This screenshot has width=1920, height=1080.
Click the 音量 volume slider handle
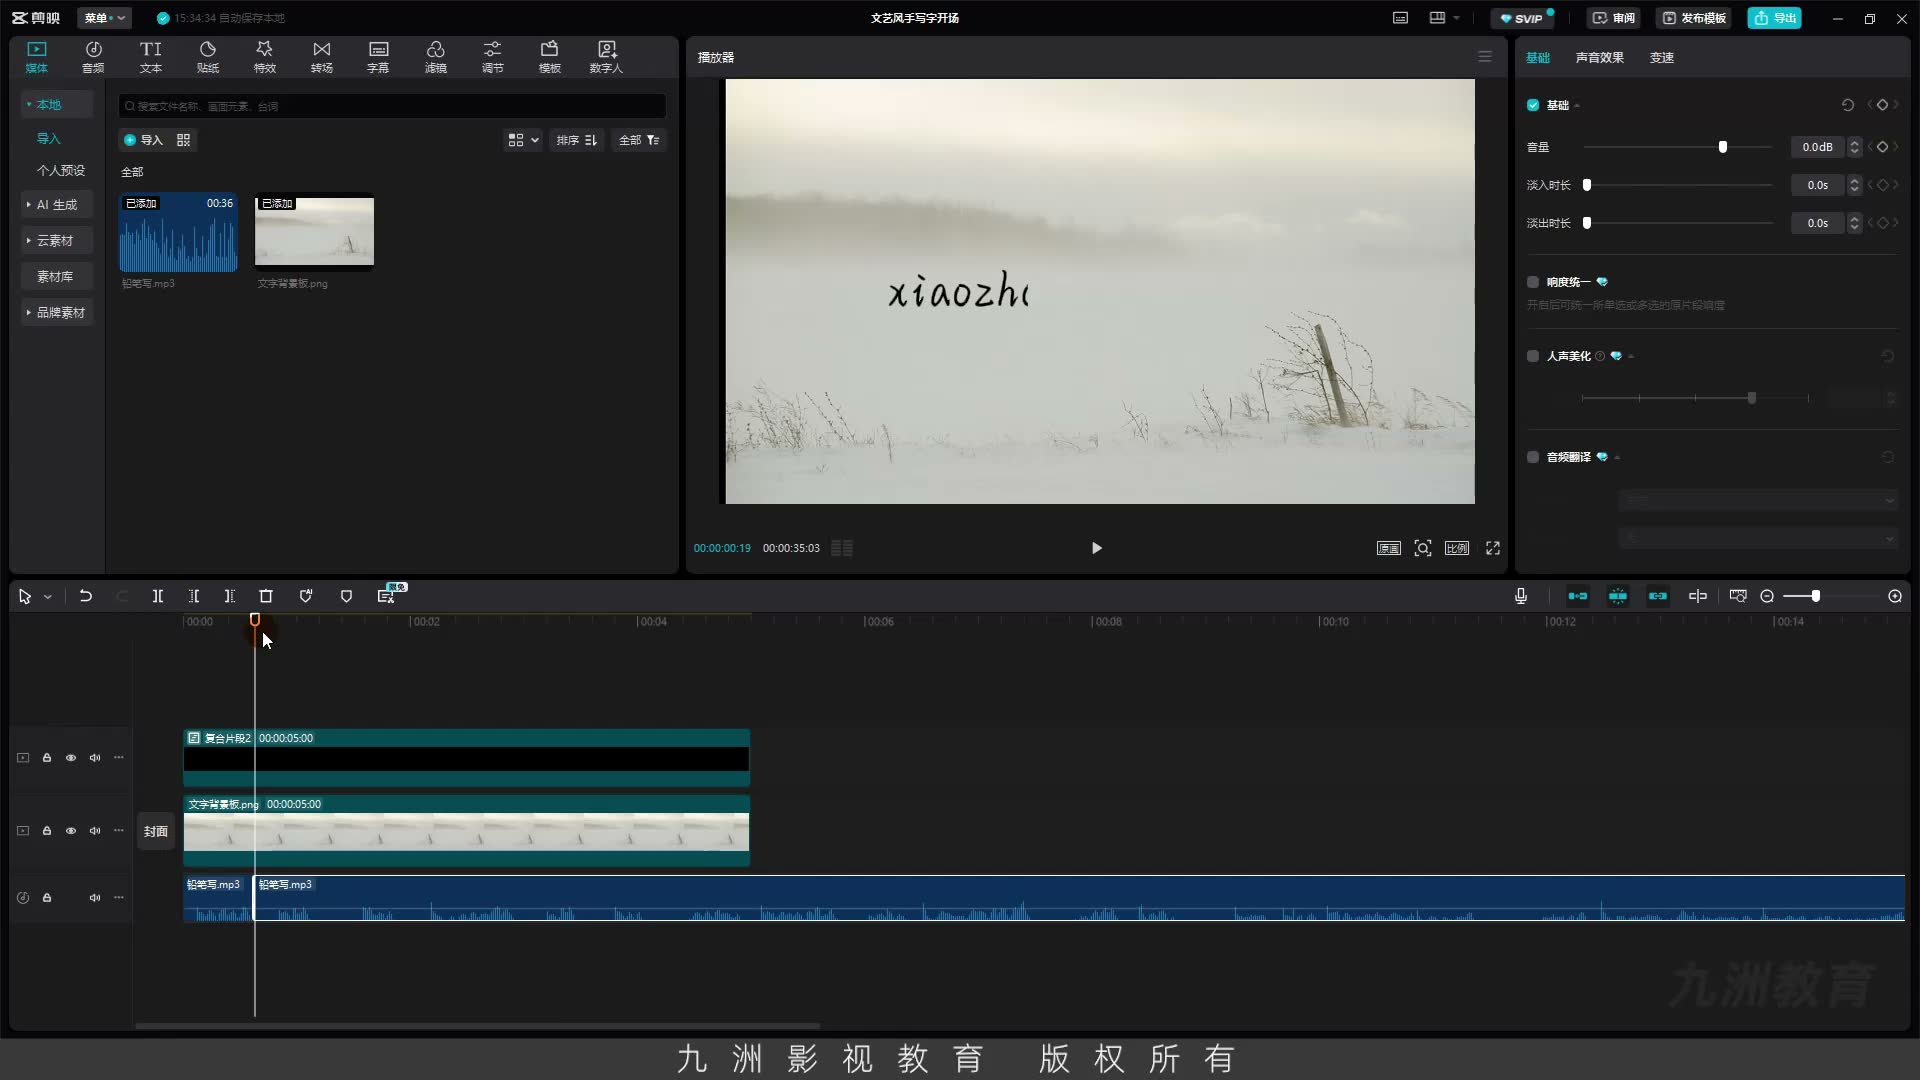(x=1723, y=147)
